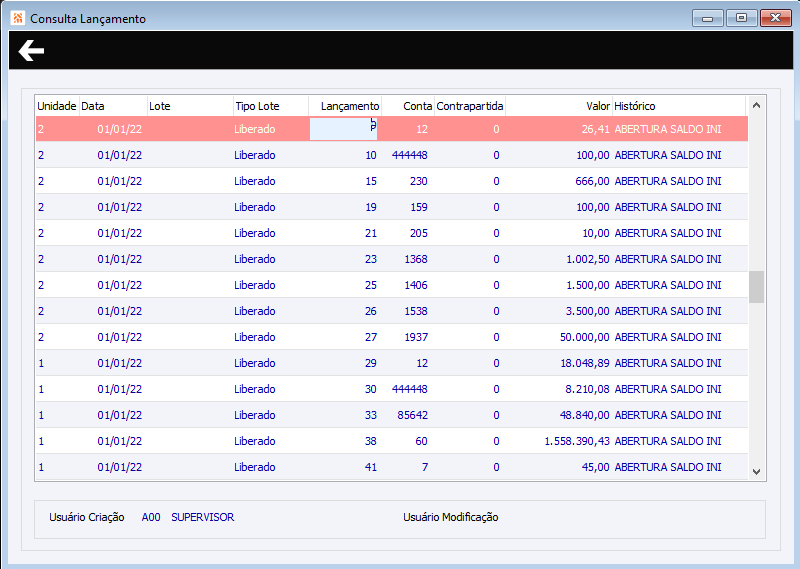Maximize the Consulta Lançamento window
Screen dimensions: 800x569
tap(741, 18)
